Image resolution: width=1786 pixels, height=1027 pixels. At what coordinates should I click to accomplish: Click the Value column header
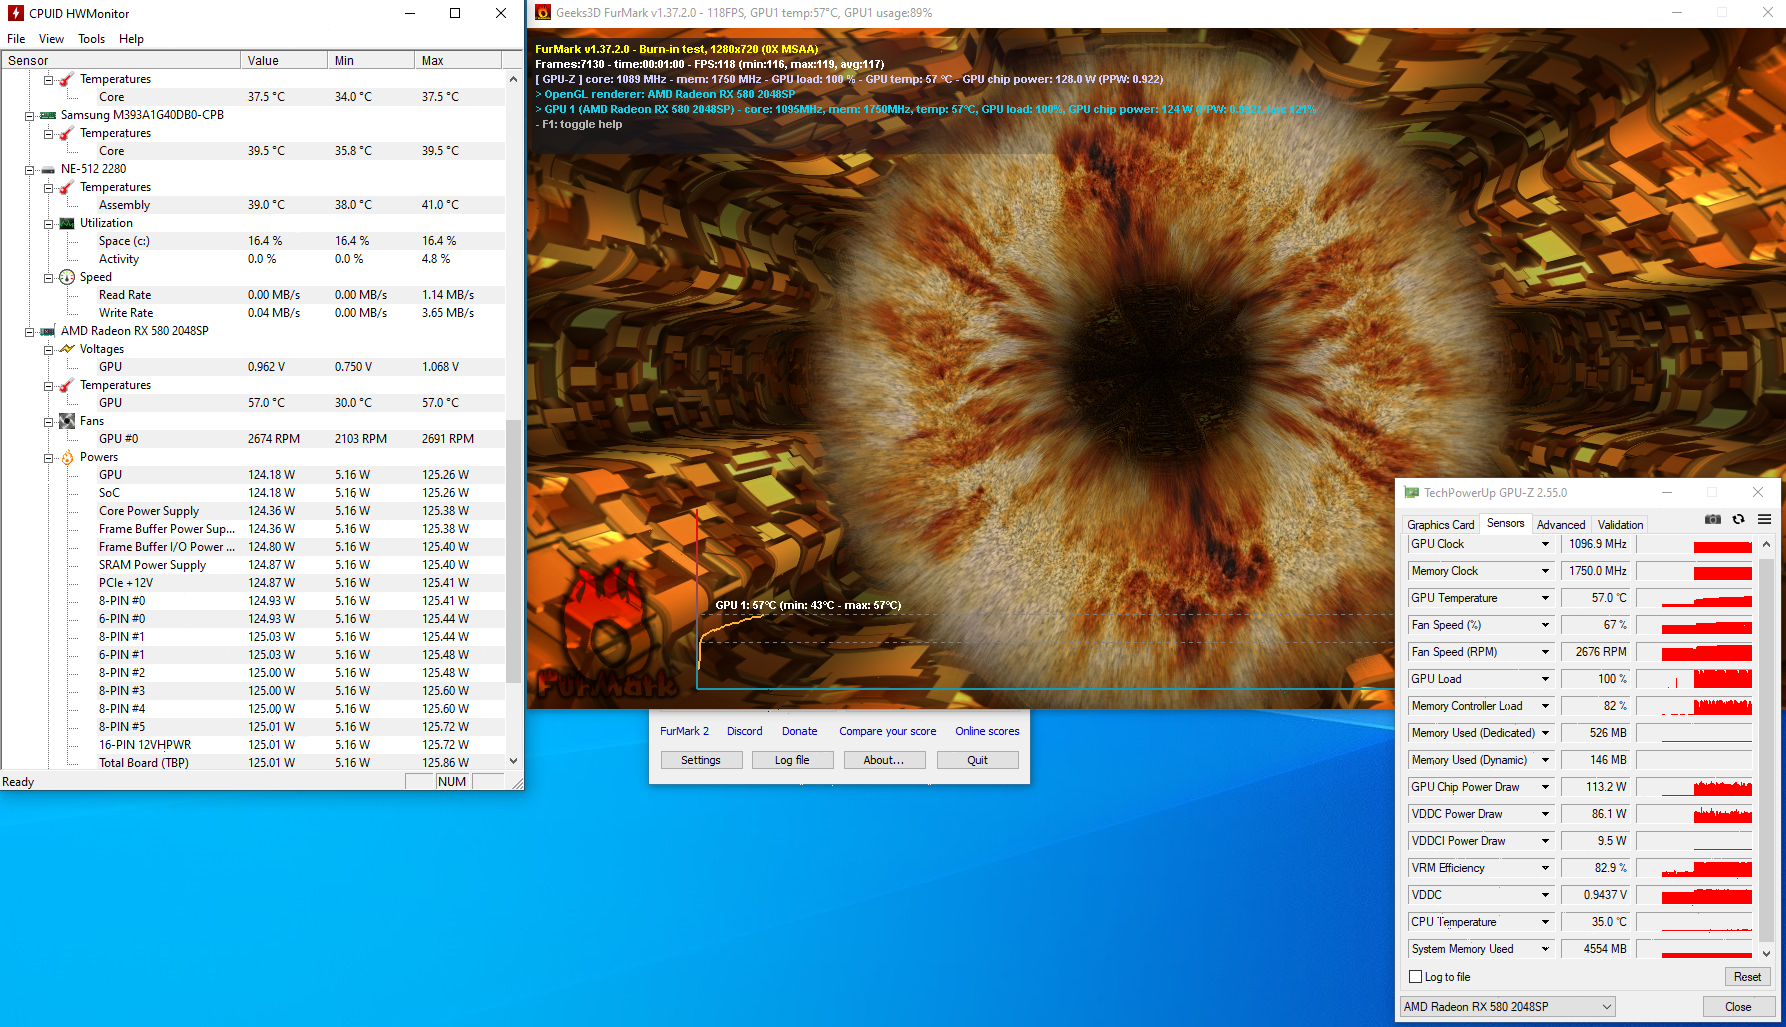(x=284, y=60)
